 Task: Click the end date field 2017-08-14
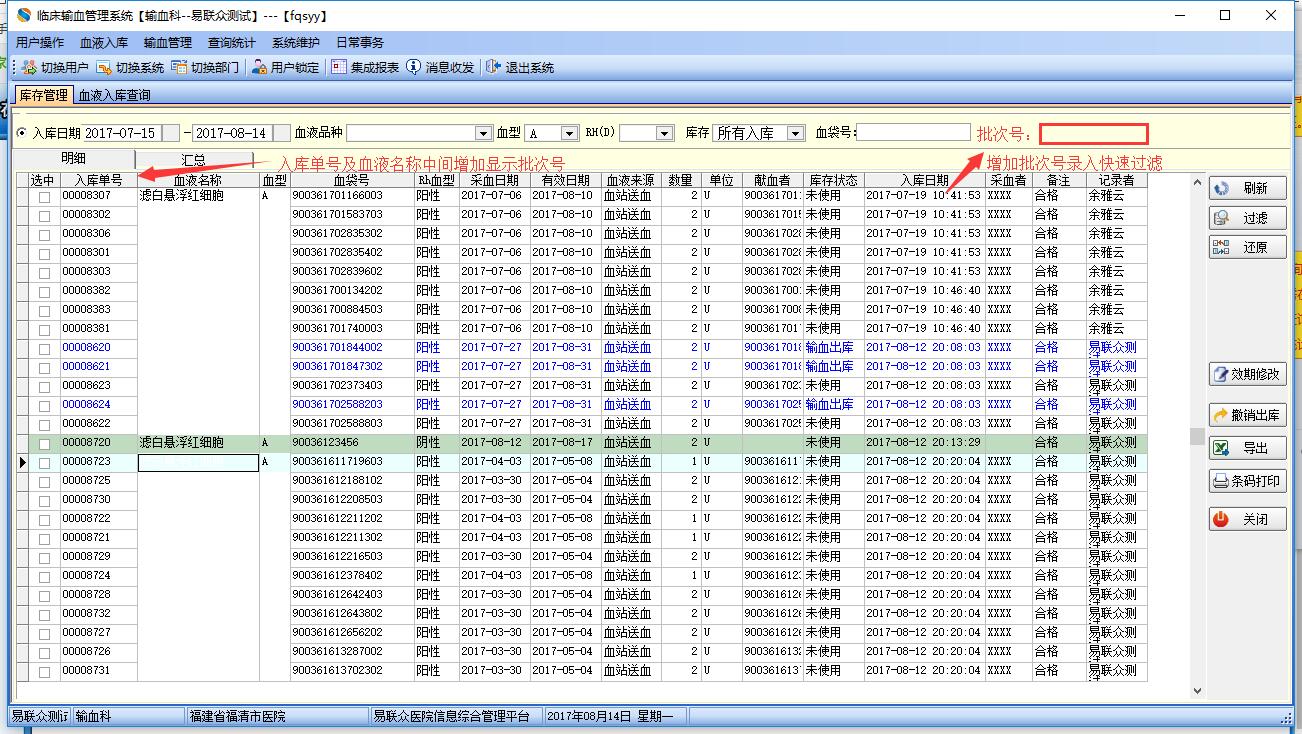tap(232, 133)
